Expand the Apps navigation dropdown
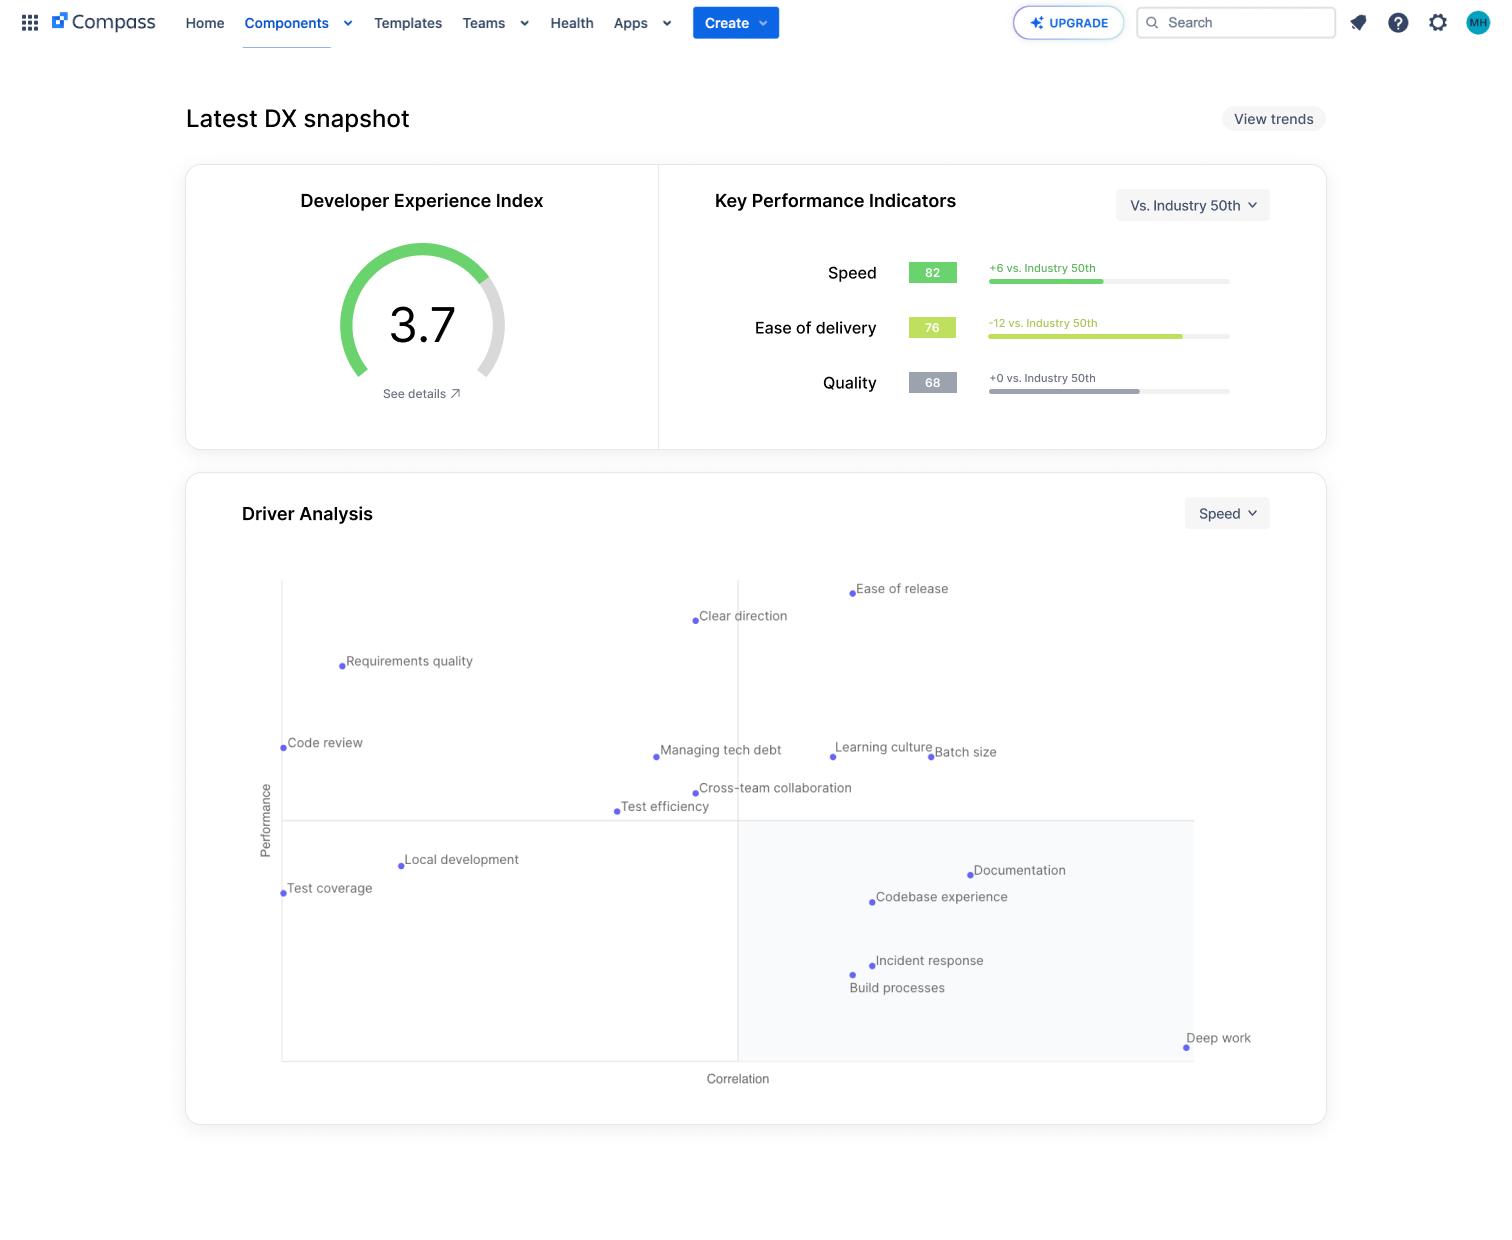This screenshot has width=1512, height=1240. click(666, 22)
